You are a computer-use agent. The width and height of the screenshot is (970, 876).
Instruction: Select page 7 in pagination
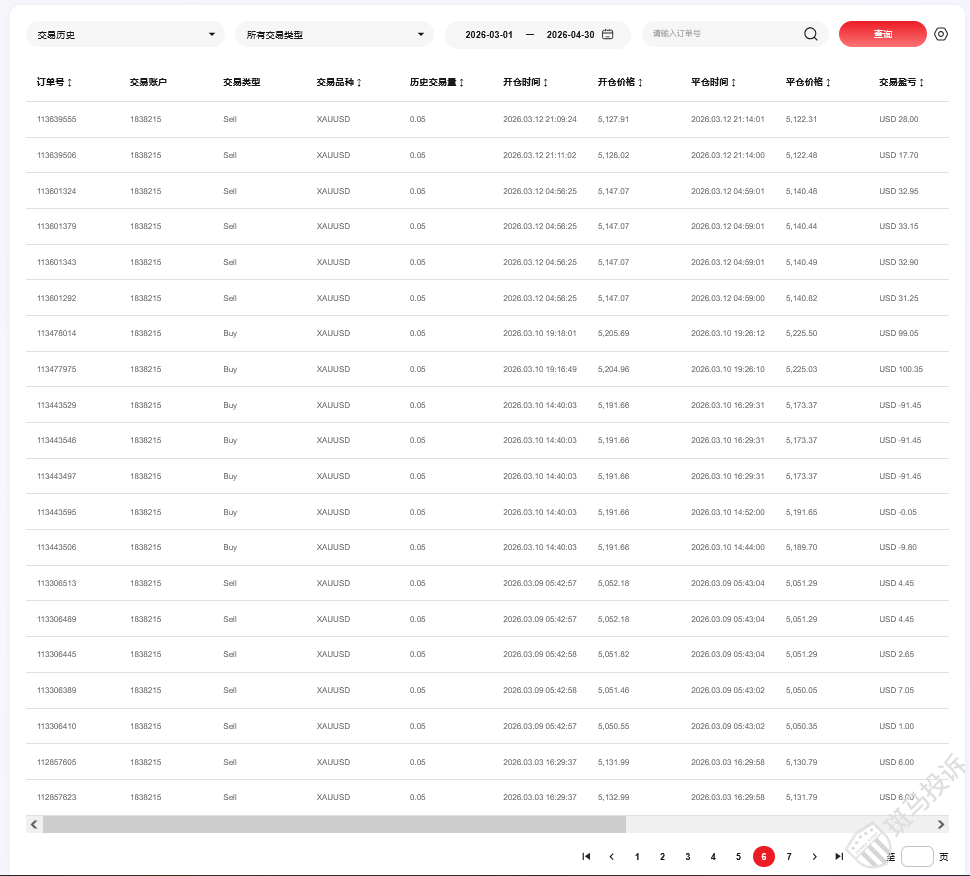click(x=789, y=856)
